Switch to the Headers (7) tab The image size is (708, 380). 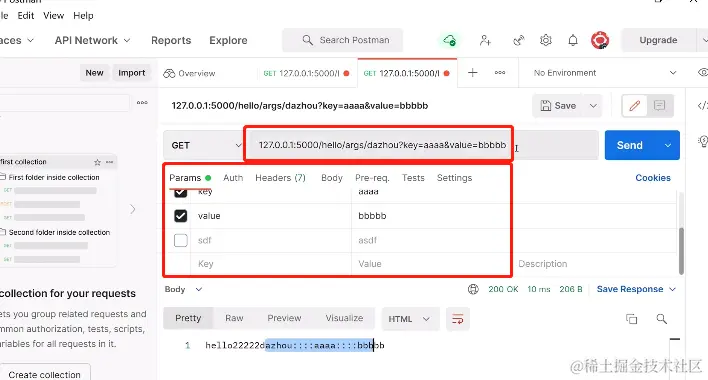point(280,178)
